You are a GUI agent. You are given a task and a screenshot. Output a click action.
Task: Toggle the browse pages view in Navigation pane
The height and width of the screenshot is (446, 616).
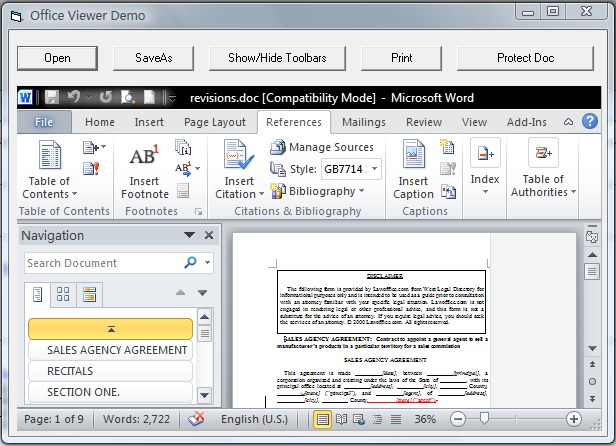[x=64, y=294]
